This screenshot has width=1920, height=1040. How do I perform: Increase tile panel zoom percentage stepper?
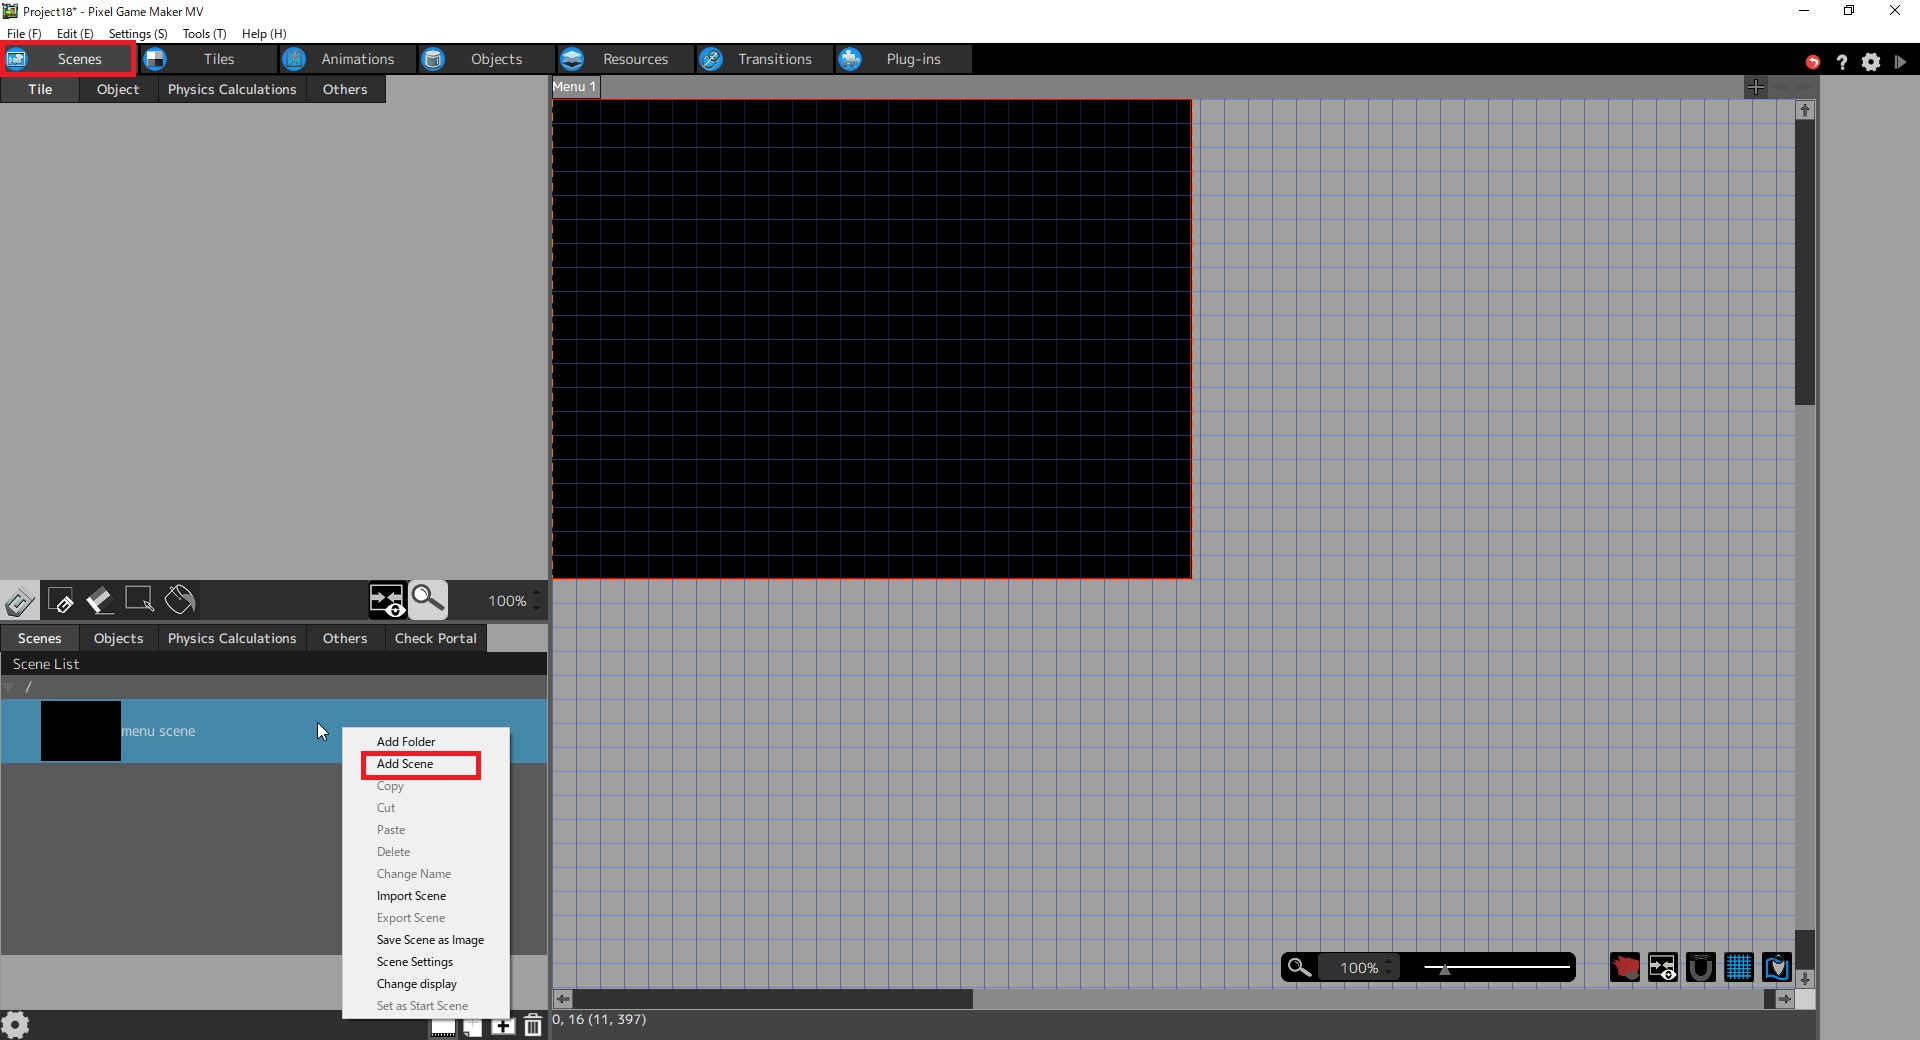click(x=537, y=594)
